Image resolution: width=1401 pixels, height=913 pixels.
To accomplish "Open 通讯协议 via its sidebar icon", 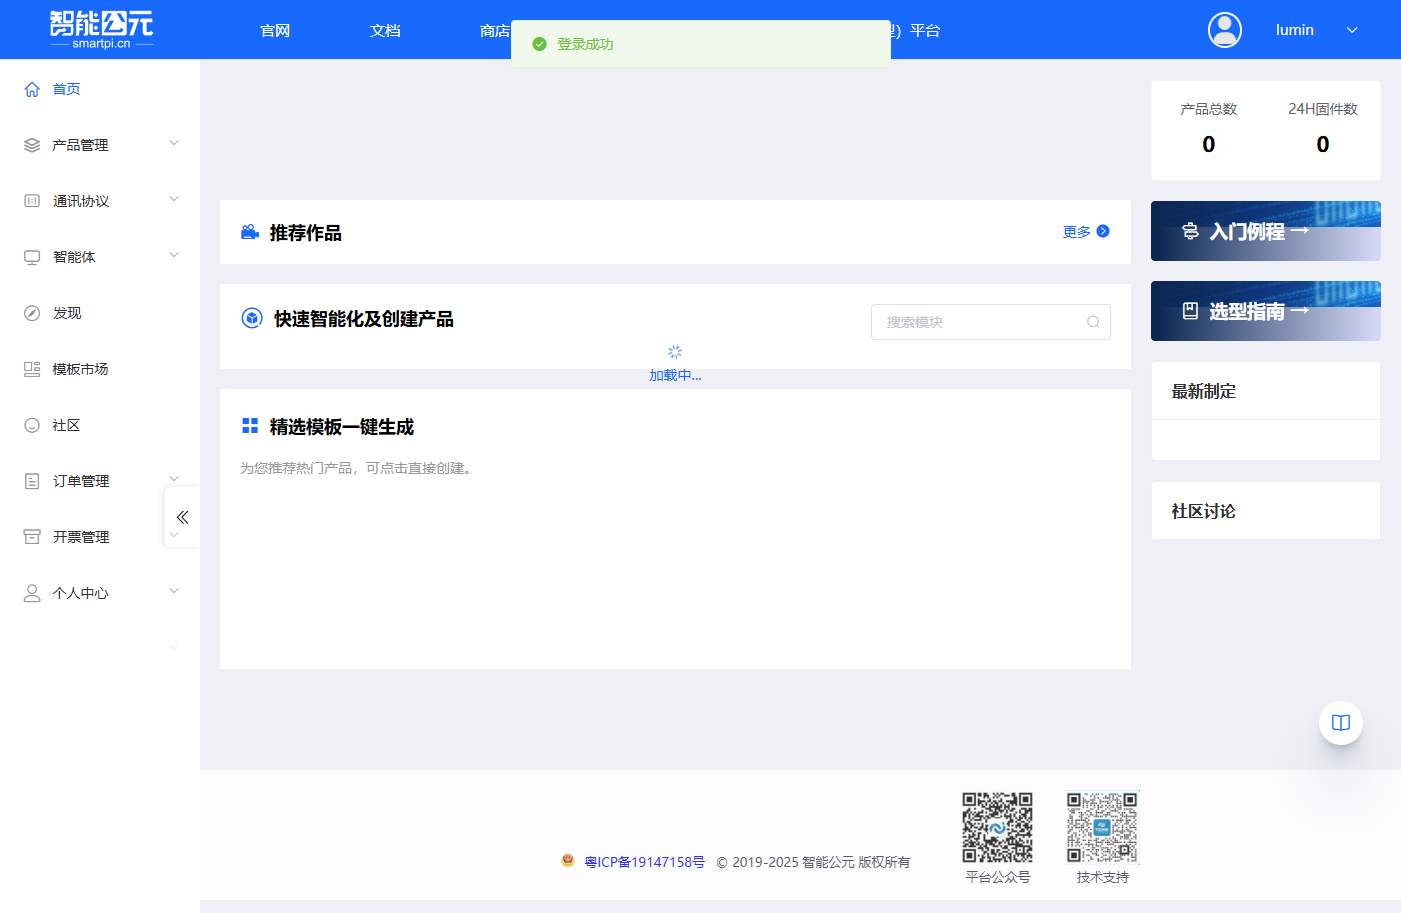I will click(31, 199).
